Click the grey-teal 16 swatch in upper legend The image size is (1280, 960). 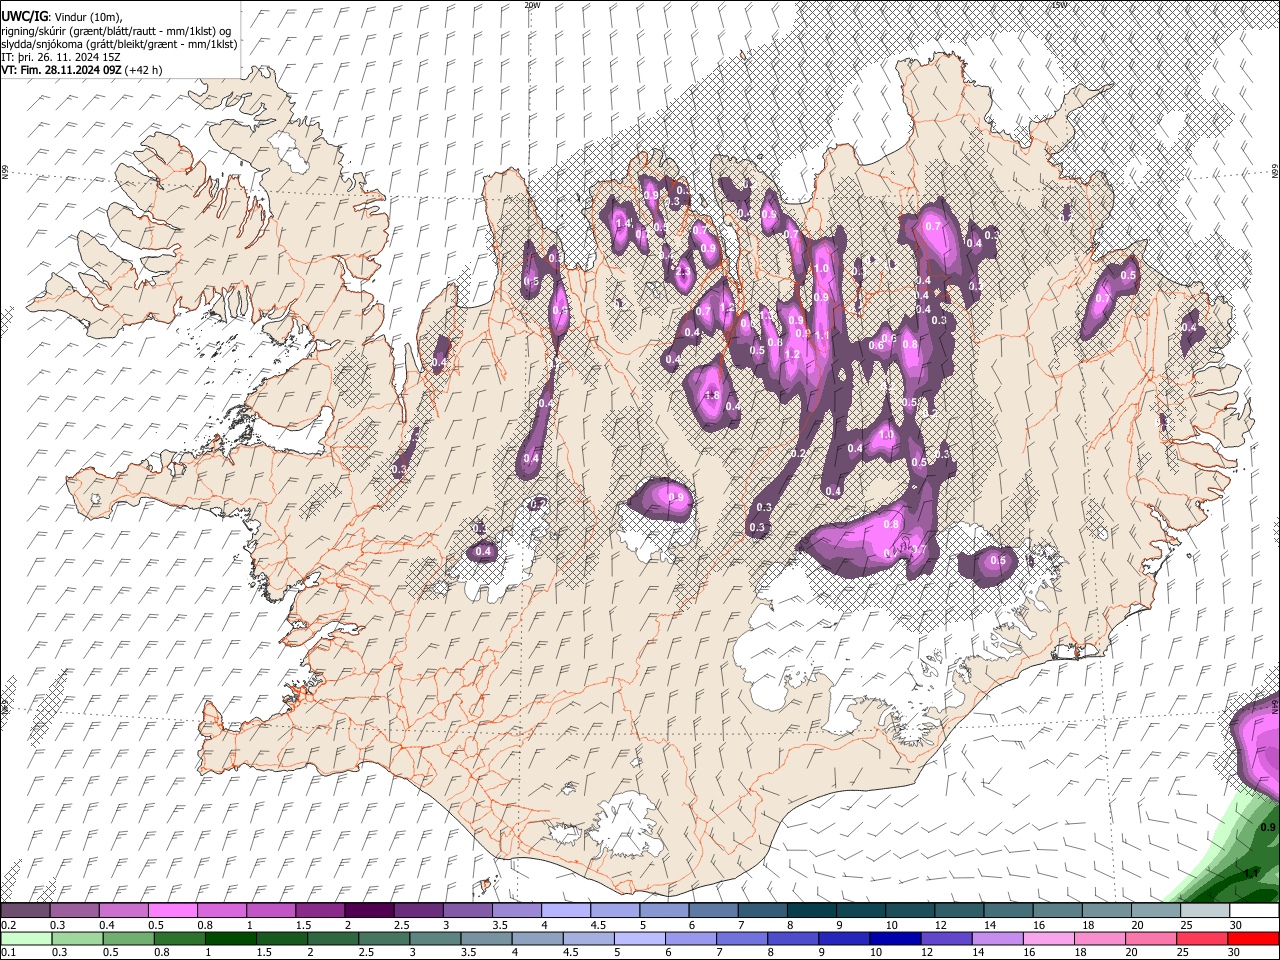[x=1057, y=911]
